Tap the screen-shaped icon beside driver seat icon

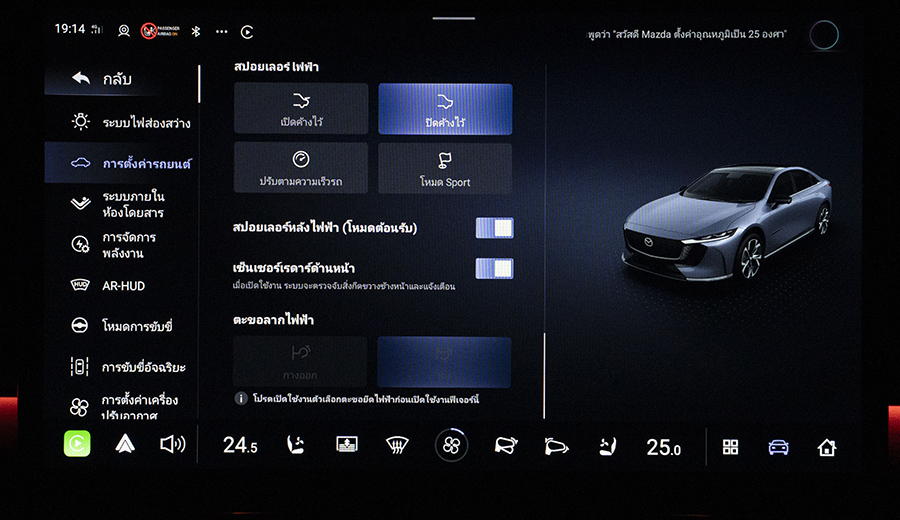(347, 444)
